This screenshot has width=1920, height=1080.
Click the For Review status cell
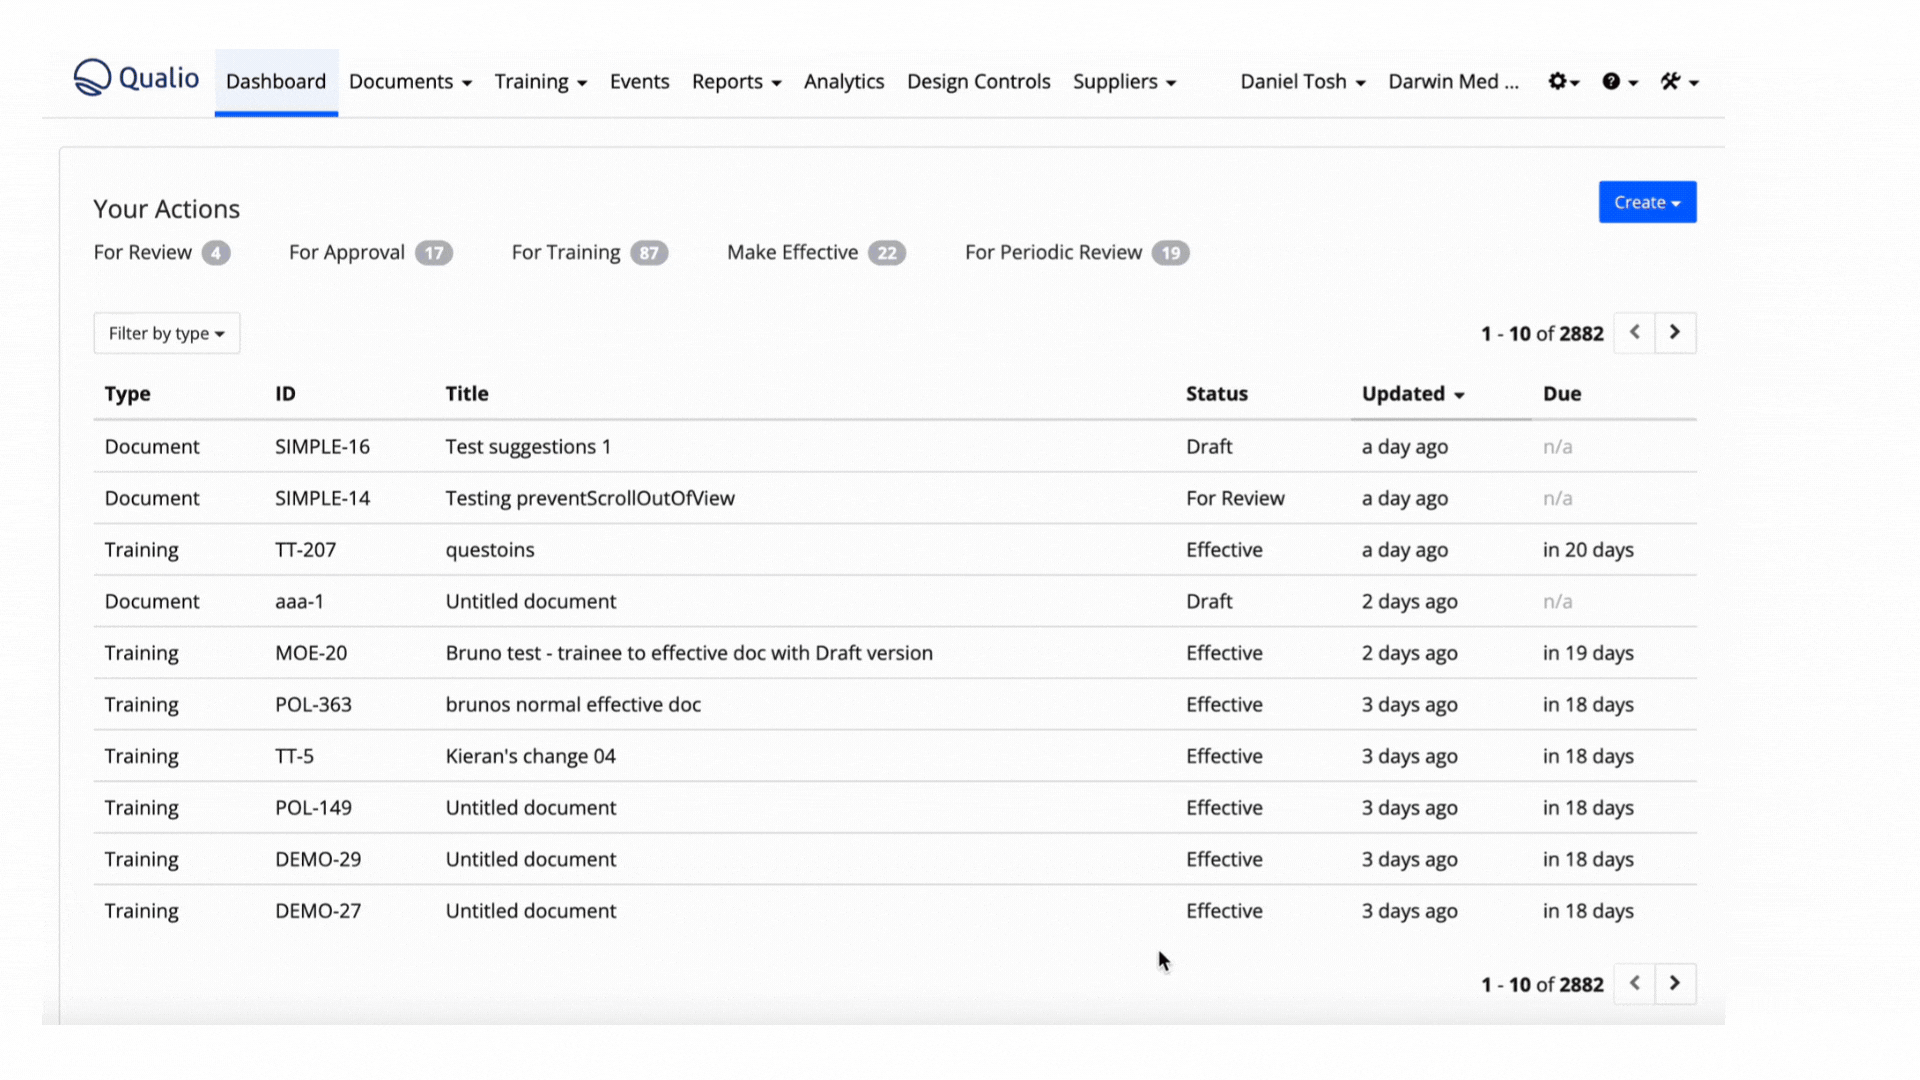pyautogui.click(x=1235, y=498)
